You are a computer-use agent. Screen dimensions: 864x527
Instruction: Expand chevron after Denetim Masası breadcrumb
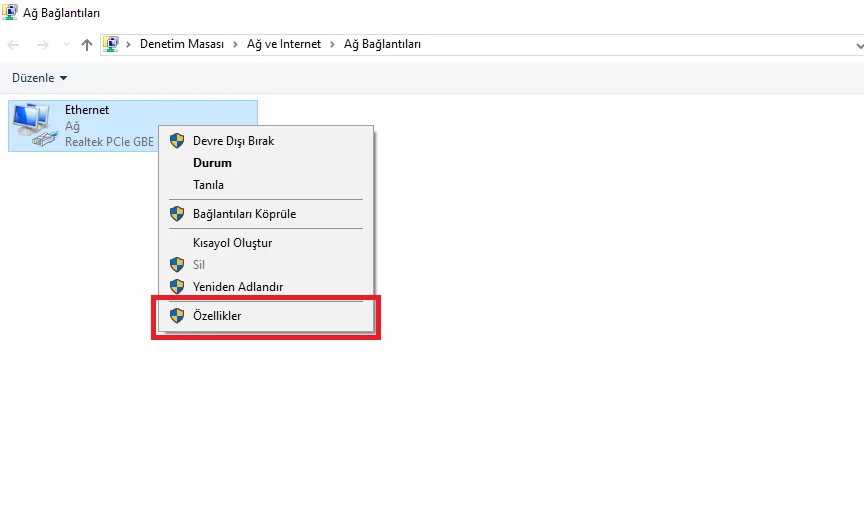coord(238,45)
